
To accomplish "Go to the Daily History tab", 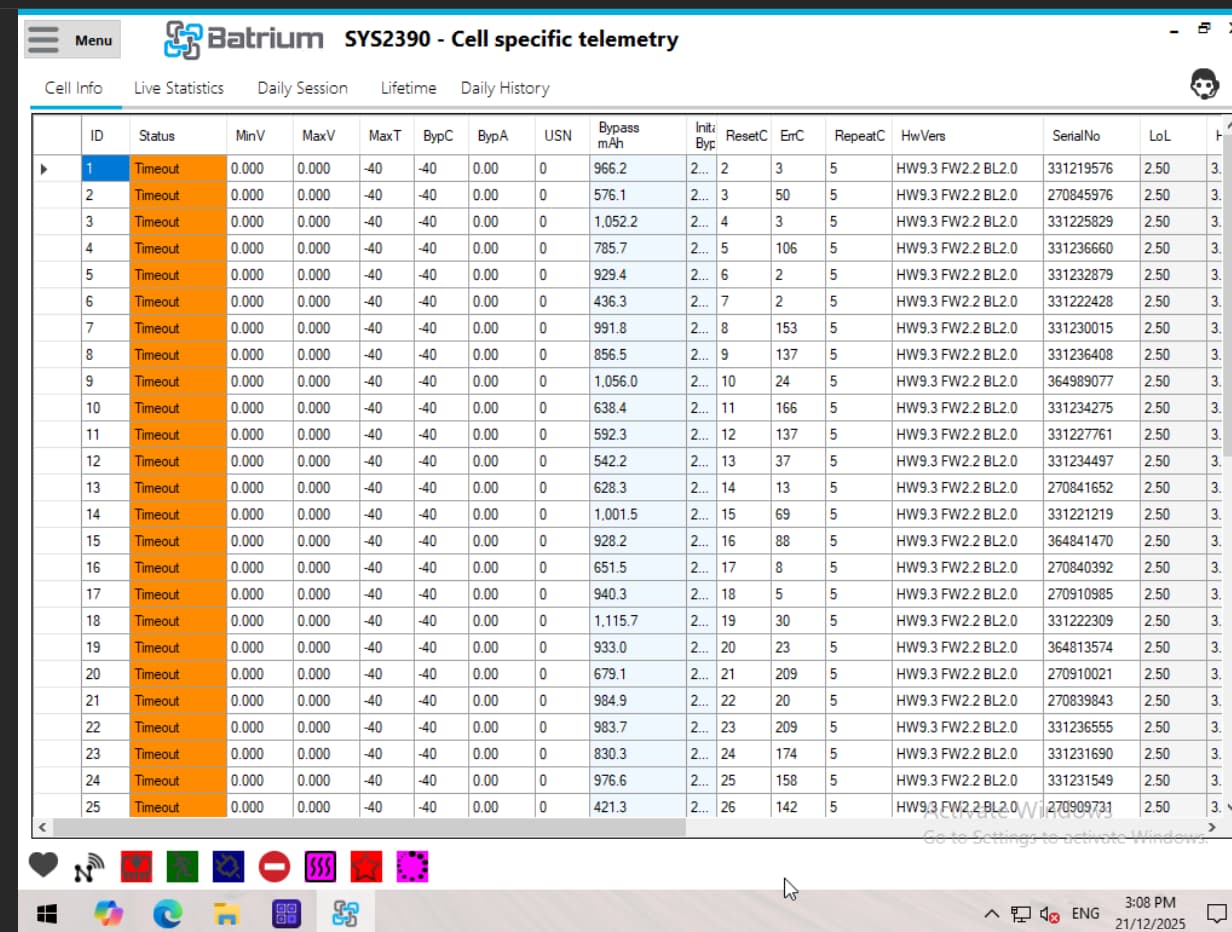I will click(505, 88).
